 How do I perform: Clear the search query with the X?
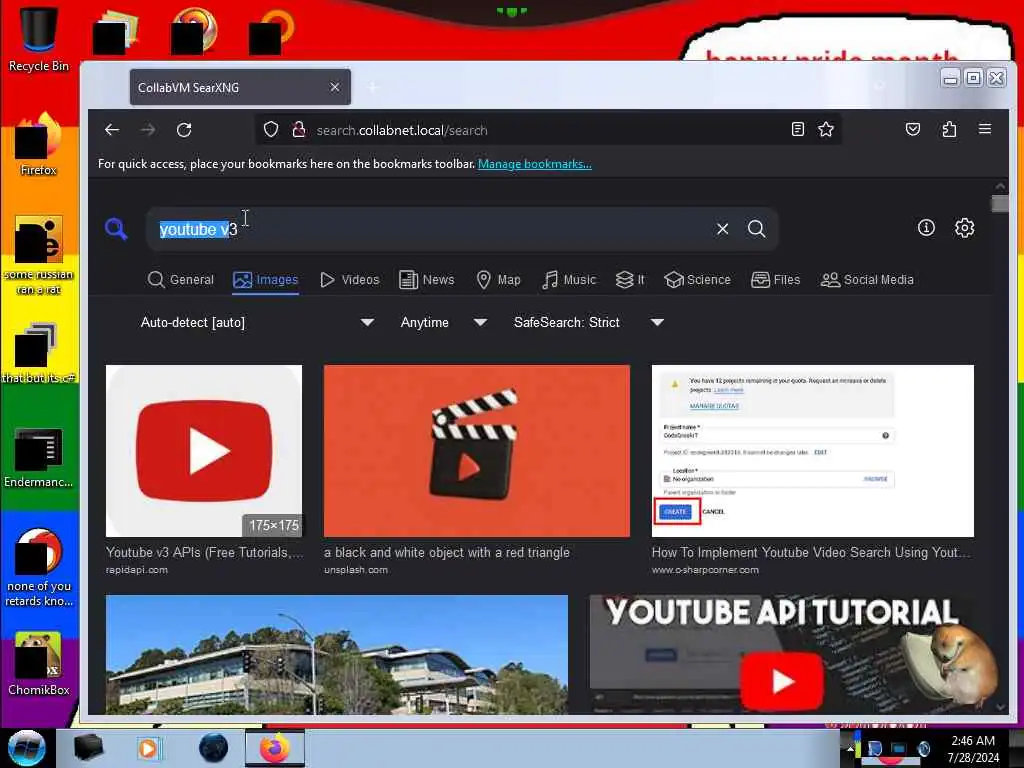tap(722, 229)
